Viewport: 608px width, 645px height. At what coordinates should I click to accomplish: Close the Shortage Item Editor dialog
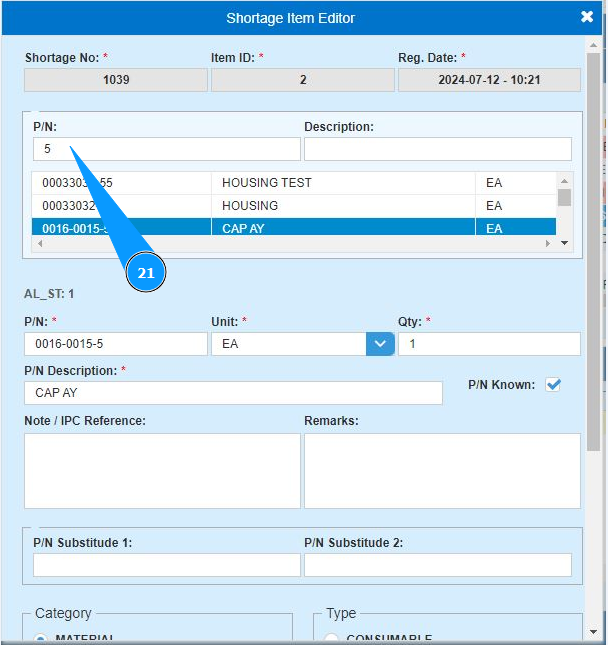click(587, 17)
